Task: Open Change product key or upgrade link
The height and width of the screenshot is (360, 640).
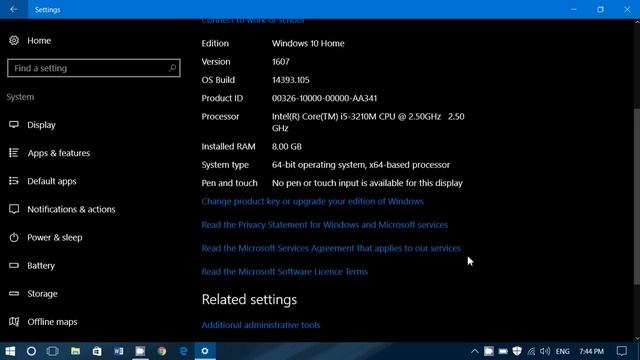Action: (312, 202)
